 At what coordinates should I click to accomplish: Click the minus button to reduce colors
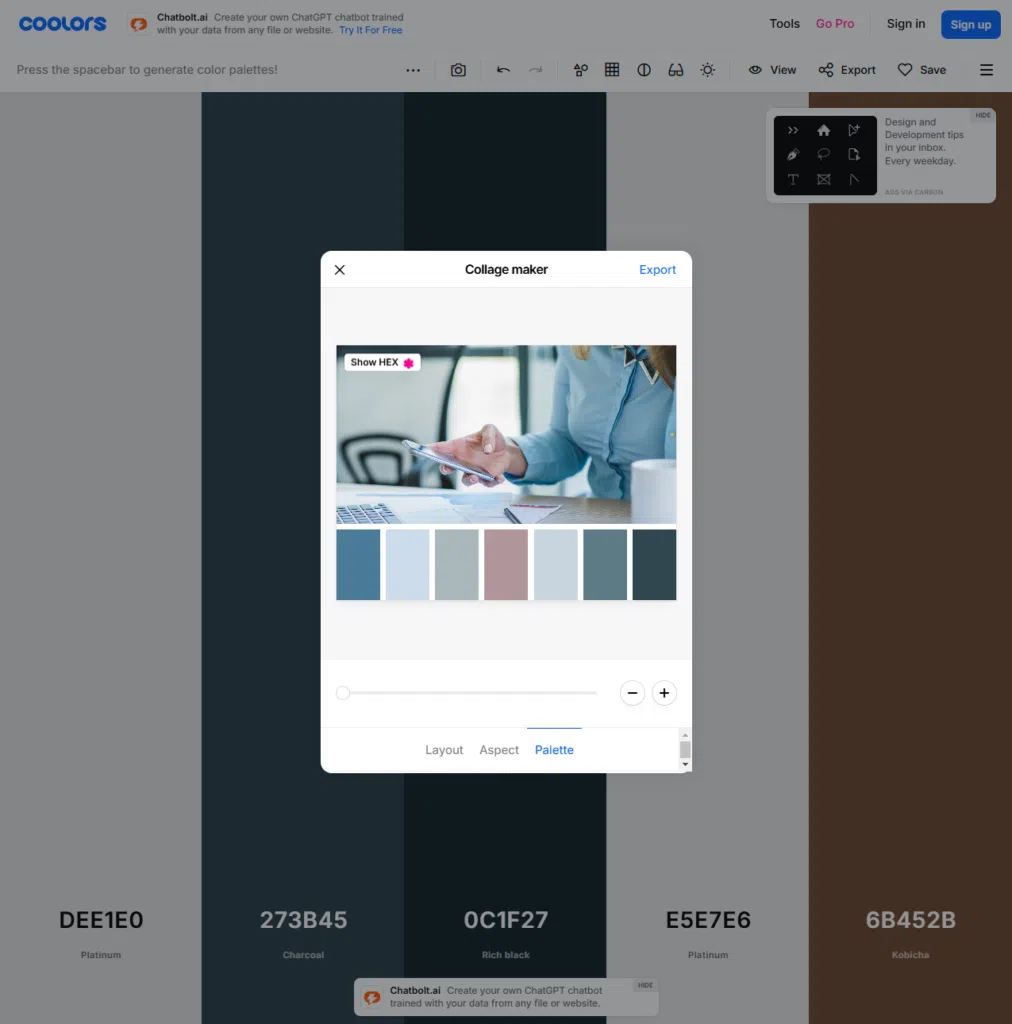632,693
